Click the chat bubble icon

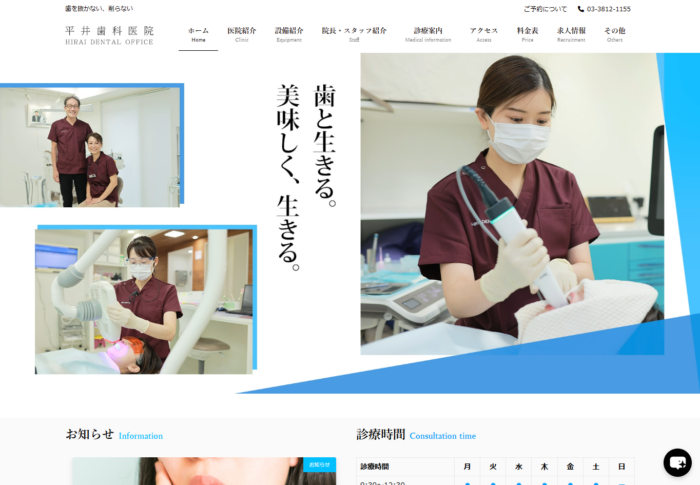point(677,462)
